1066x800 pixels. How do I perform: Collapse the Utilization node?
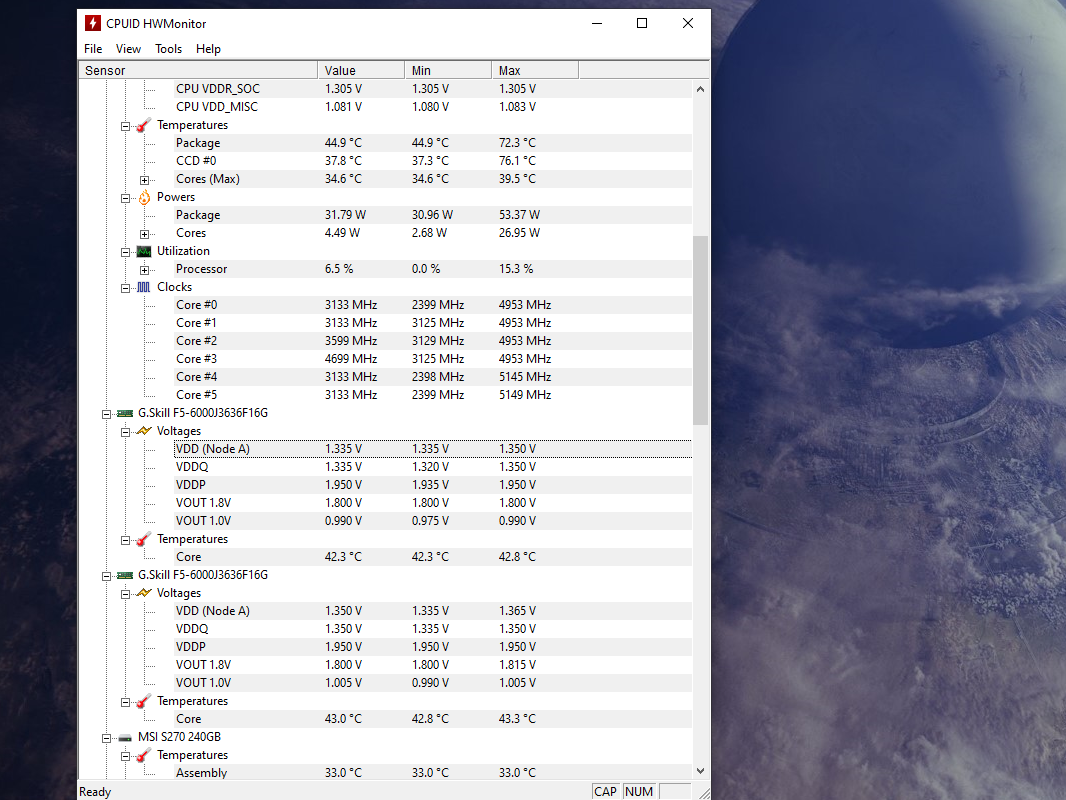tap(125, 252)
